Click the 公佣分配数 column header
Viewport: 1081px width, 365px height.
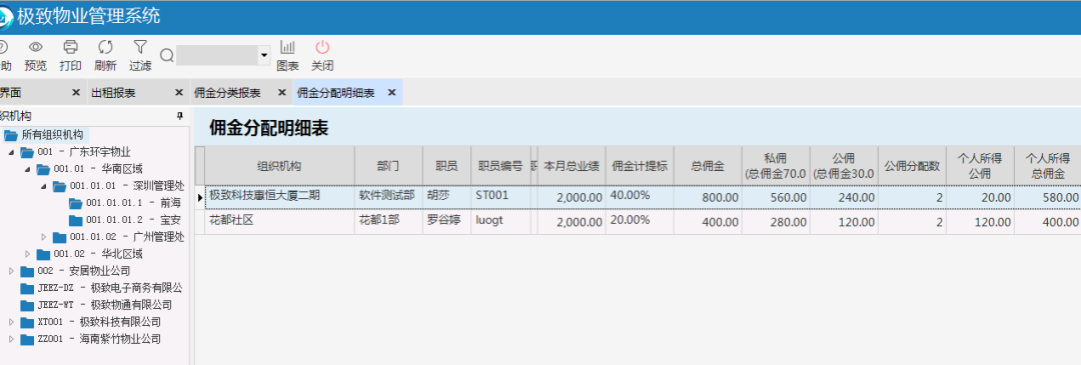pos(912,166)
